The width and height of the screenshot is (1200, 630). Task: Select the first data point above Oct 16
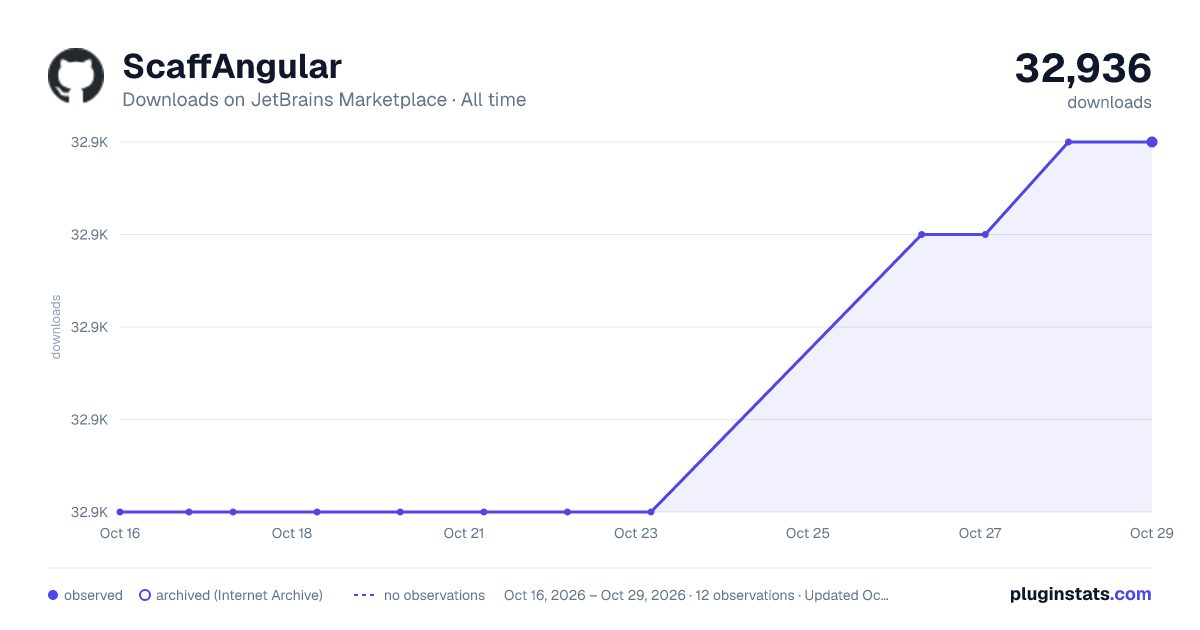(120, 512)
